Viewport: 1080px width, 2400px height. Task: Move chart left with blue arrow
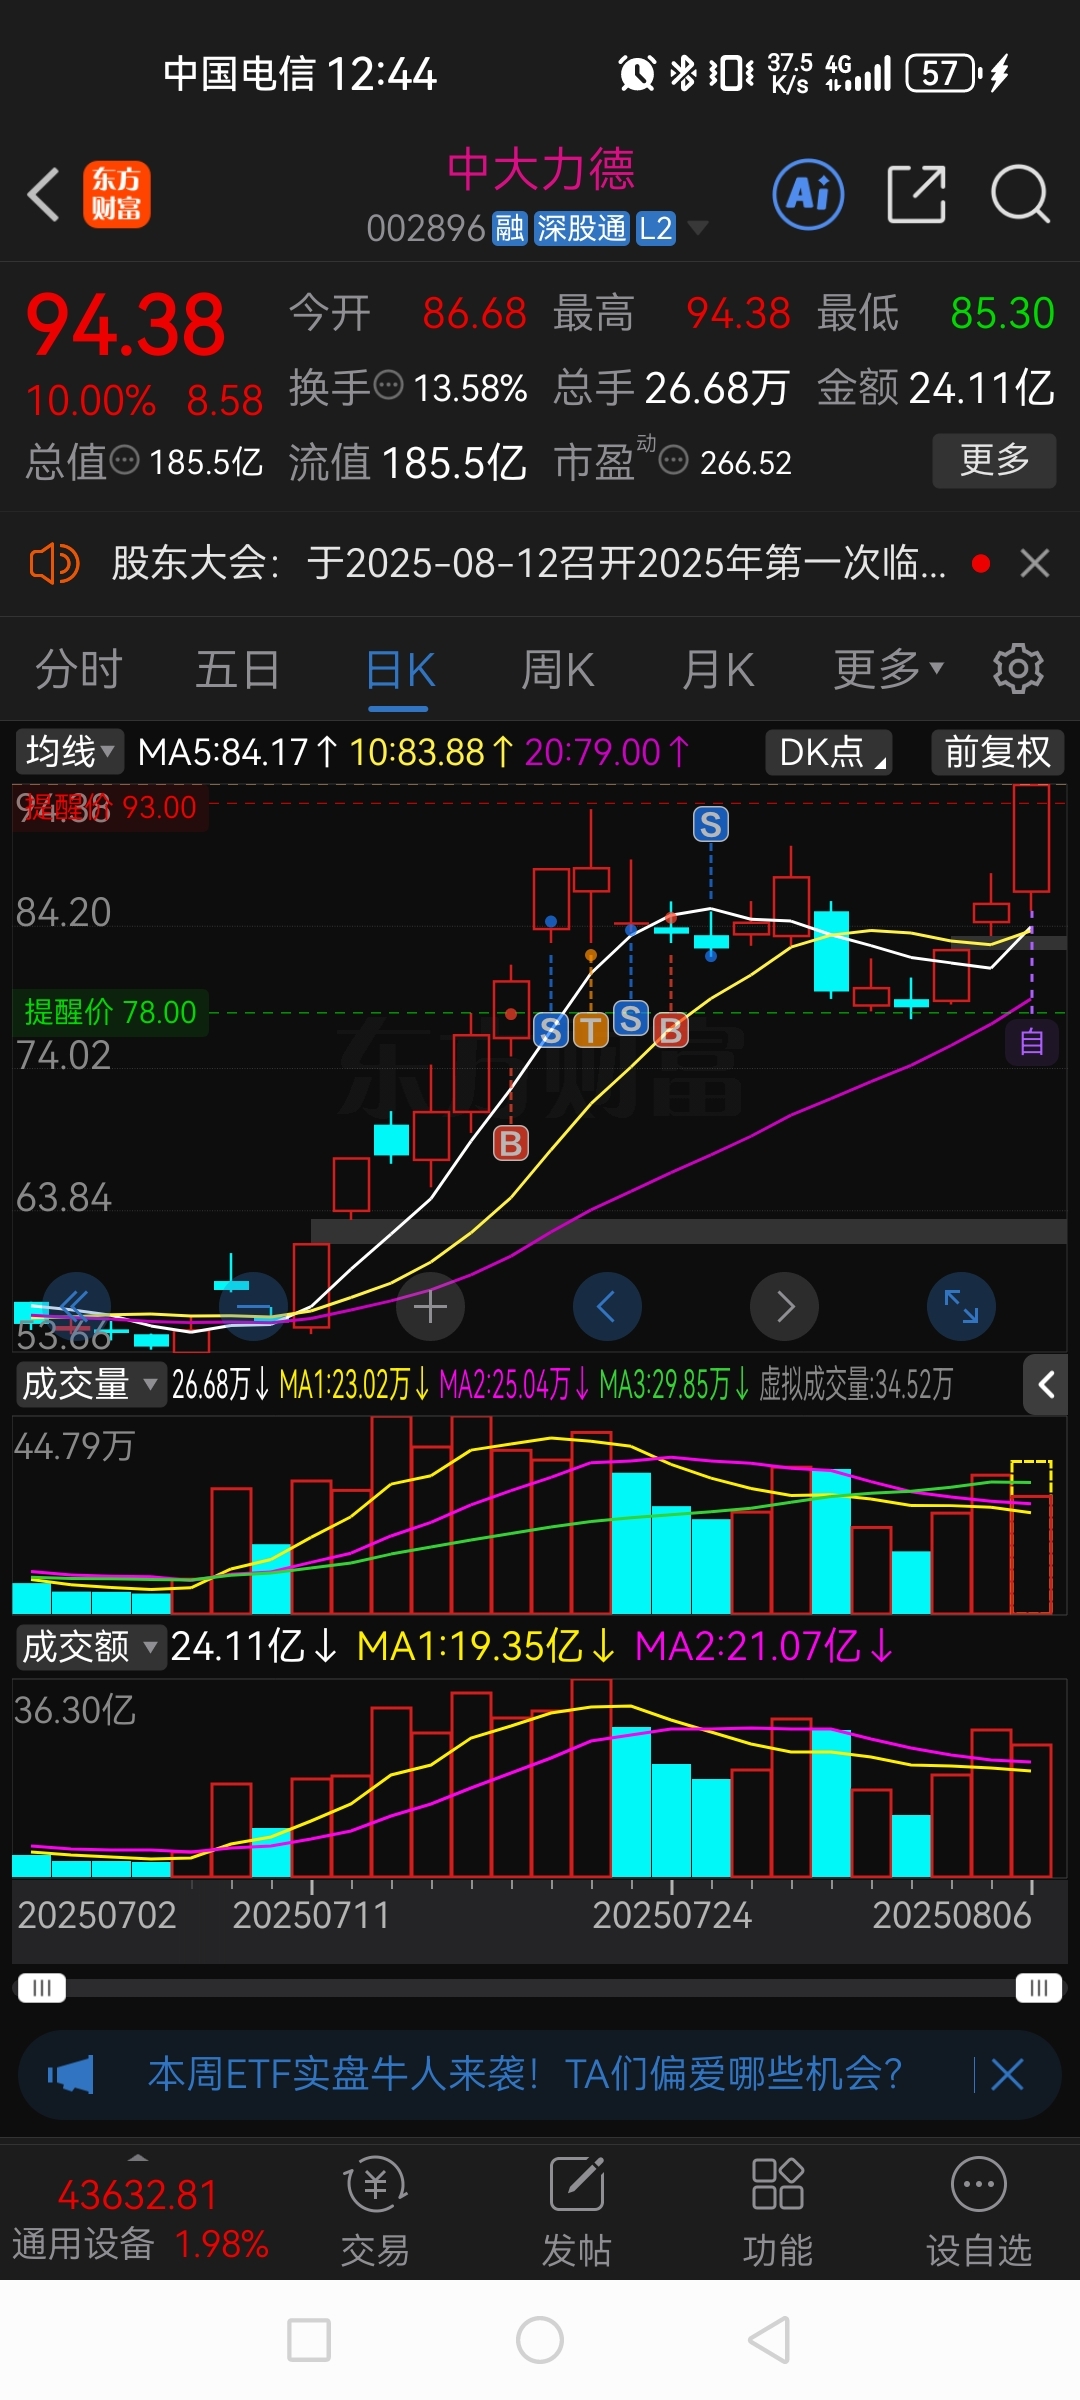tap(607, 1306)
